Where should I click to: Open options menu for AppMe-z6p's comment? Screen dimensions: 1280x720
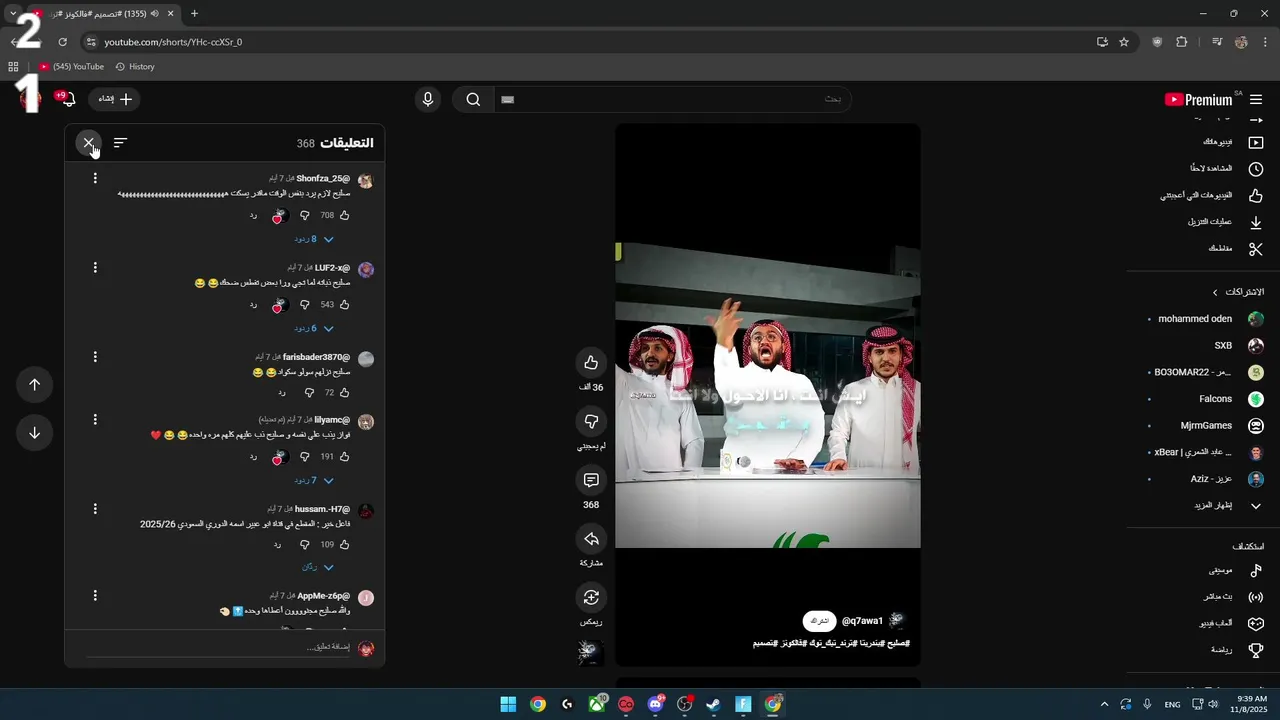(x=95, y=595)
